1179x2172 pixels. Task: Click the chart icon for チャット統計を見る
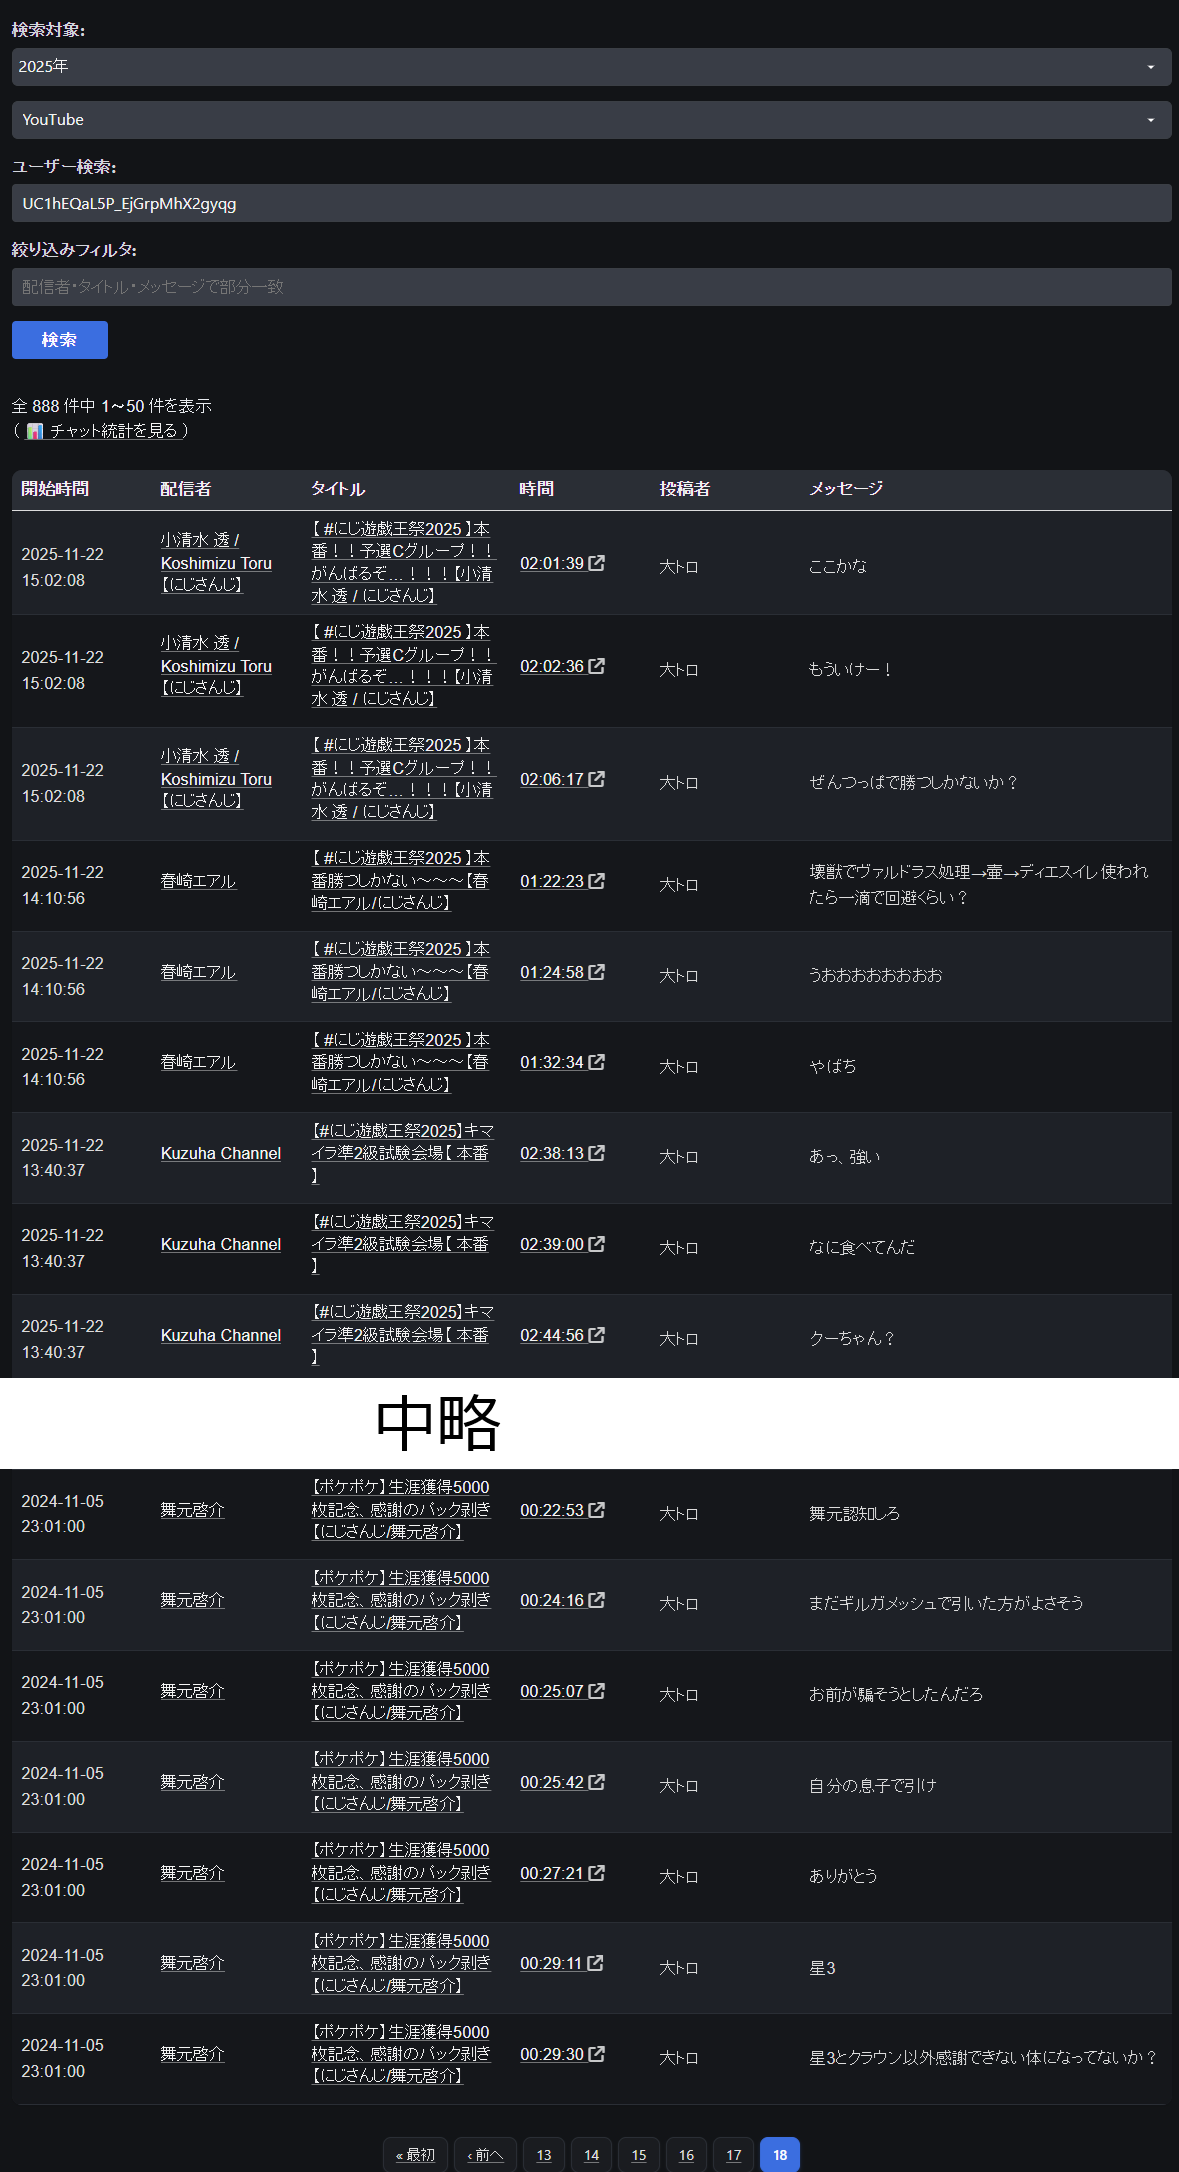[x=35, y=431]
